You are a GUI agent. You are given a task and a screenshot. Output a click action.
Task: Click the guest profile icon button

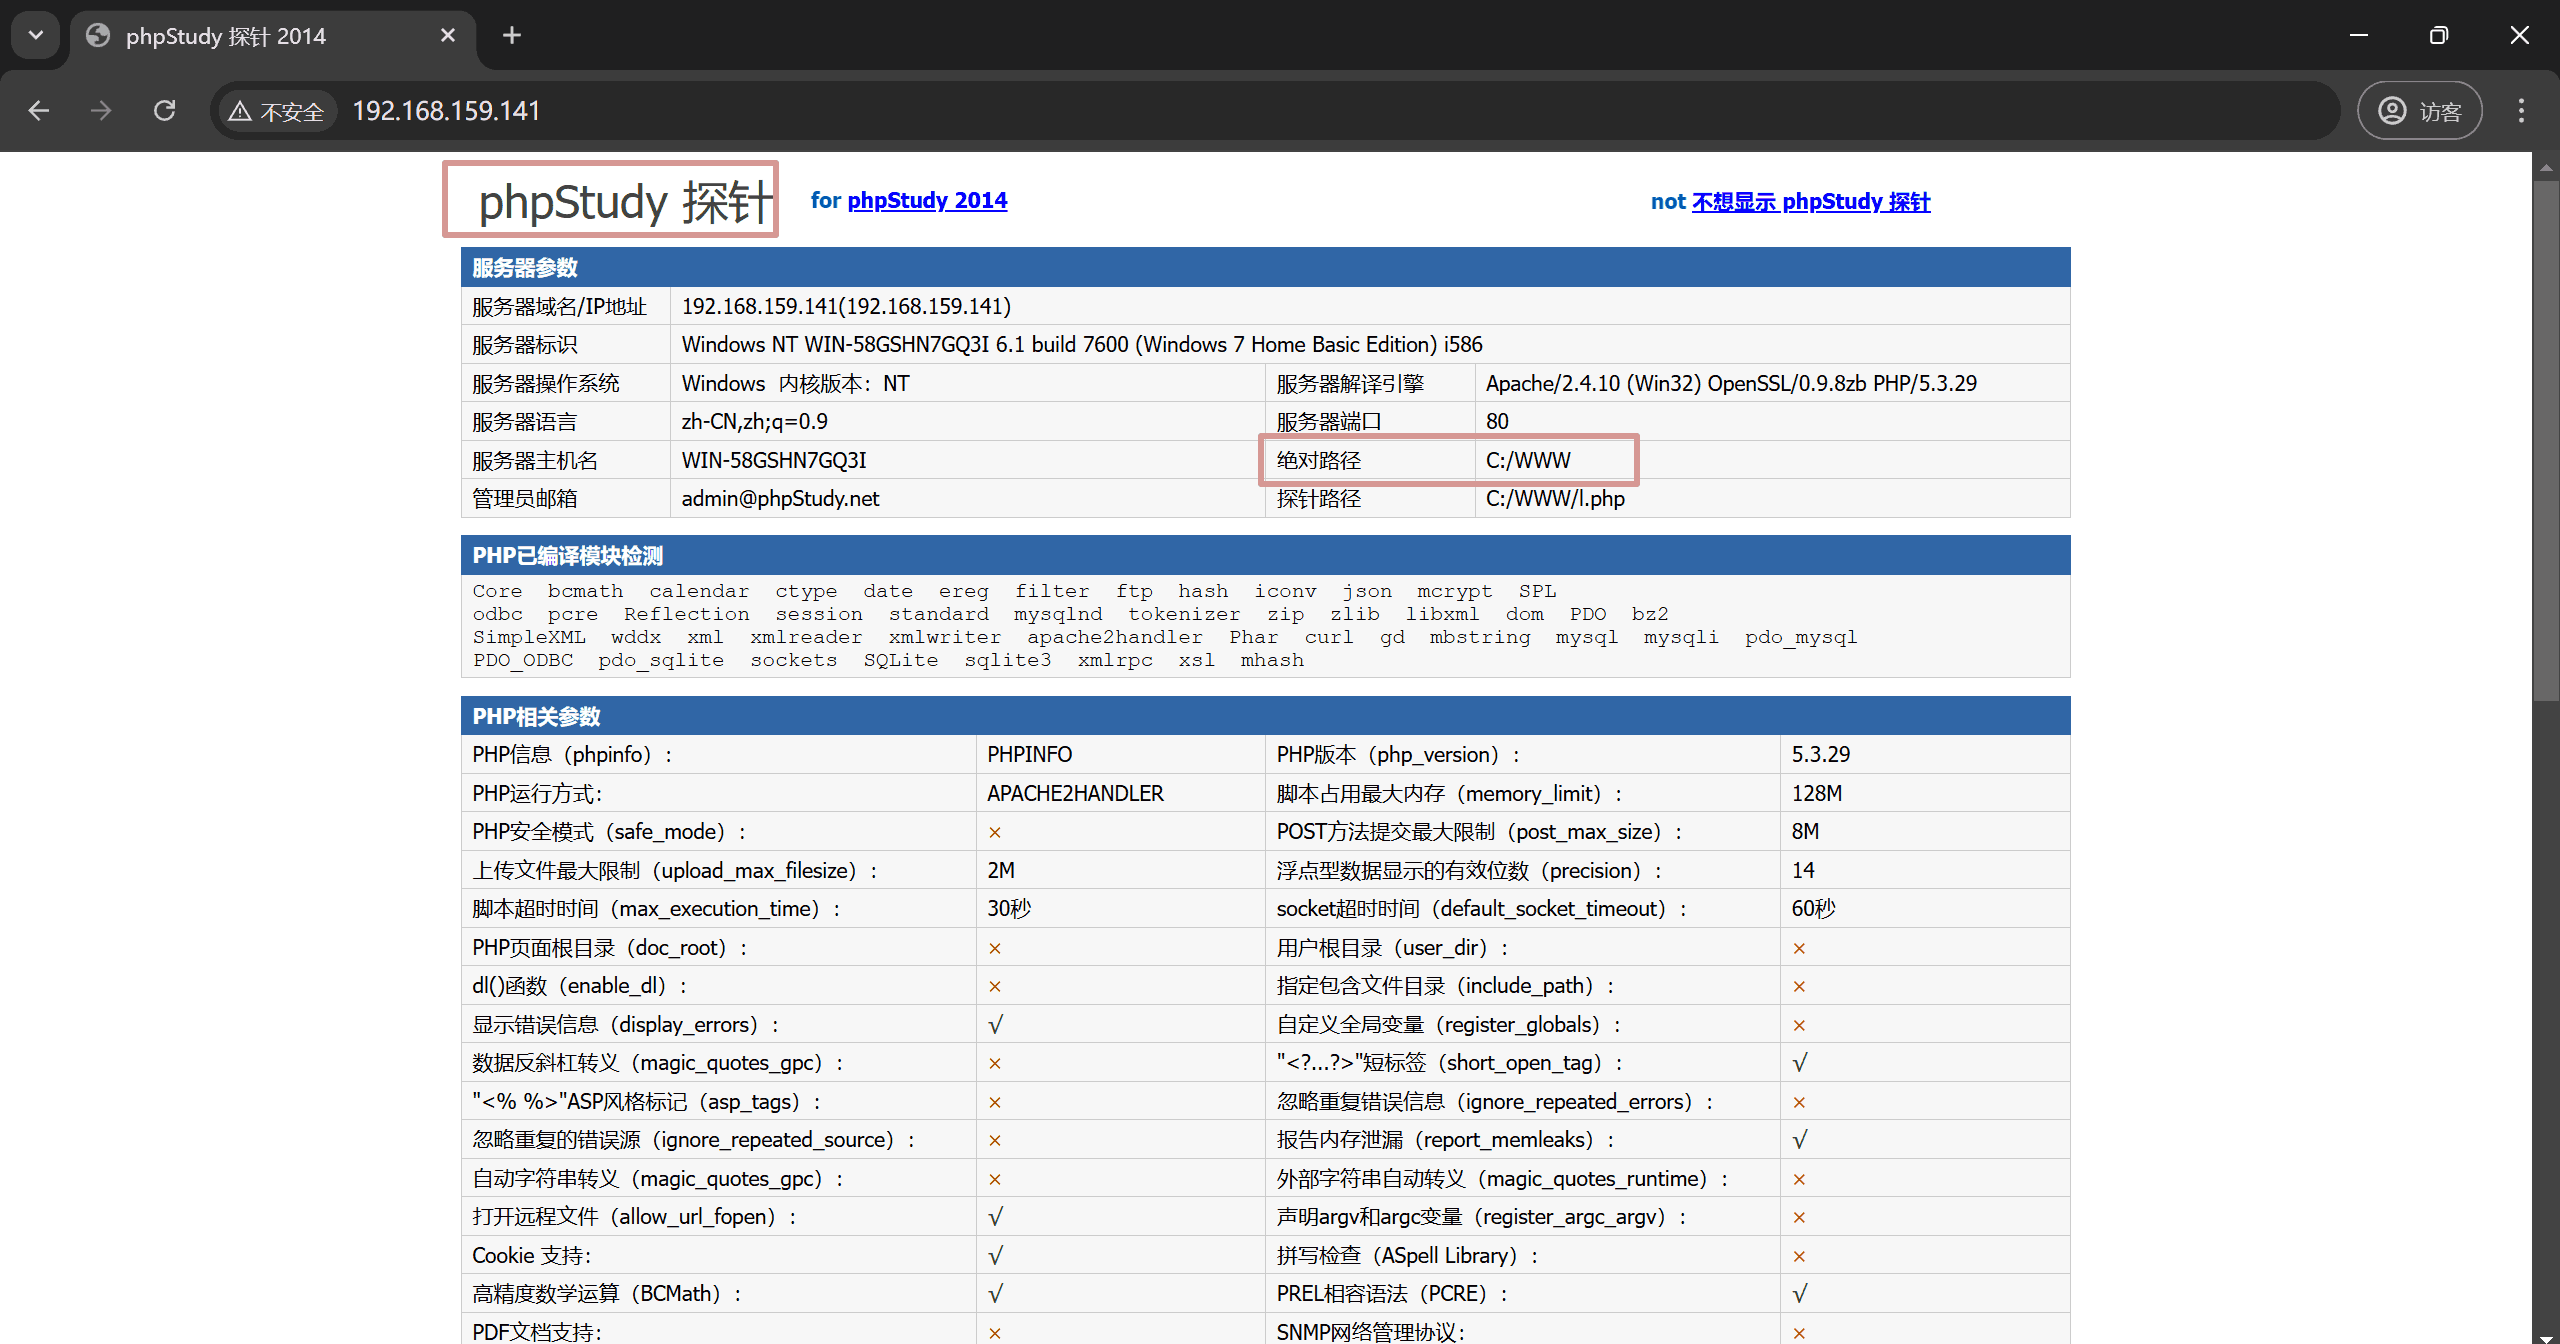[2419, 110]
